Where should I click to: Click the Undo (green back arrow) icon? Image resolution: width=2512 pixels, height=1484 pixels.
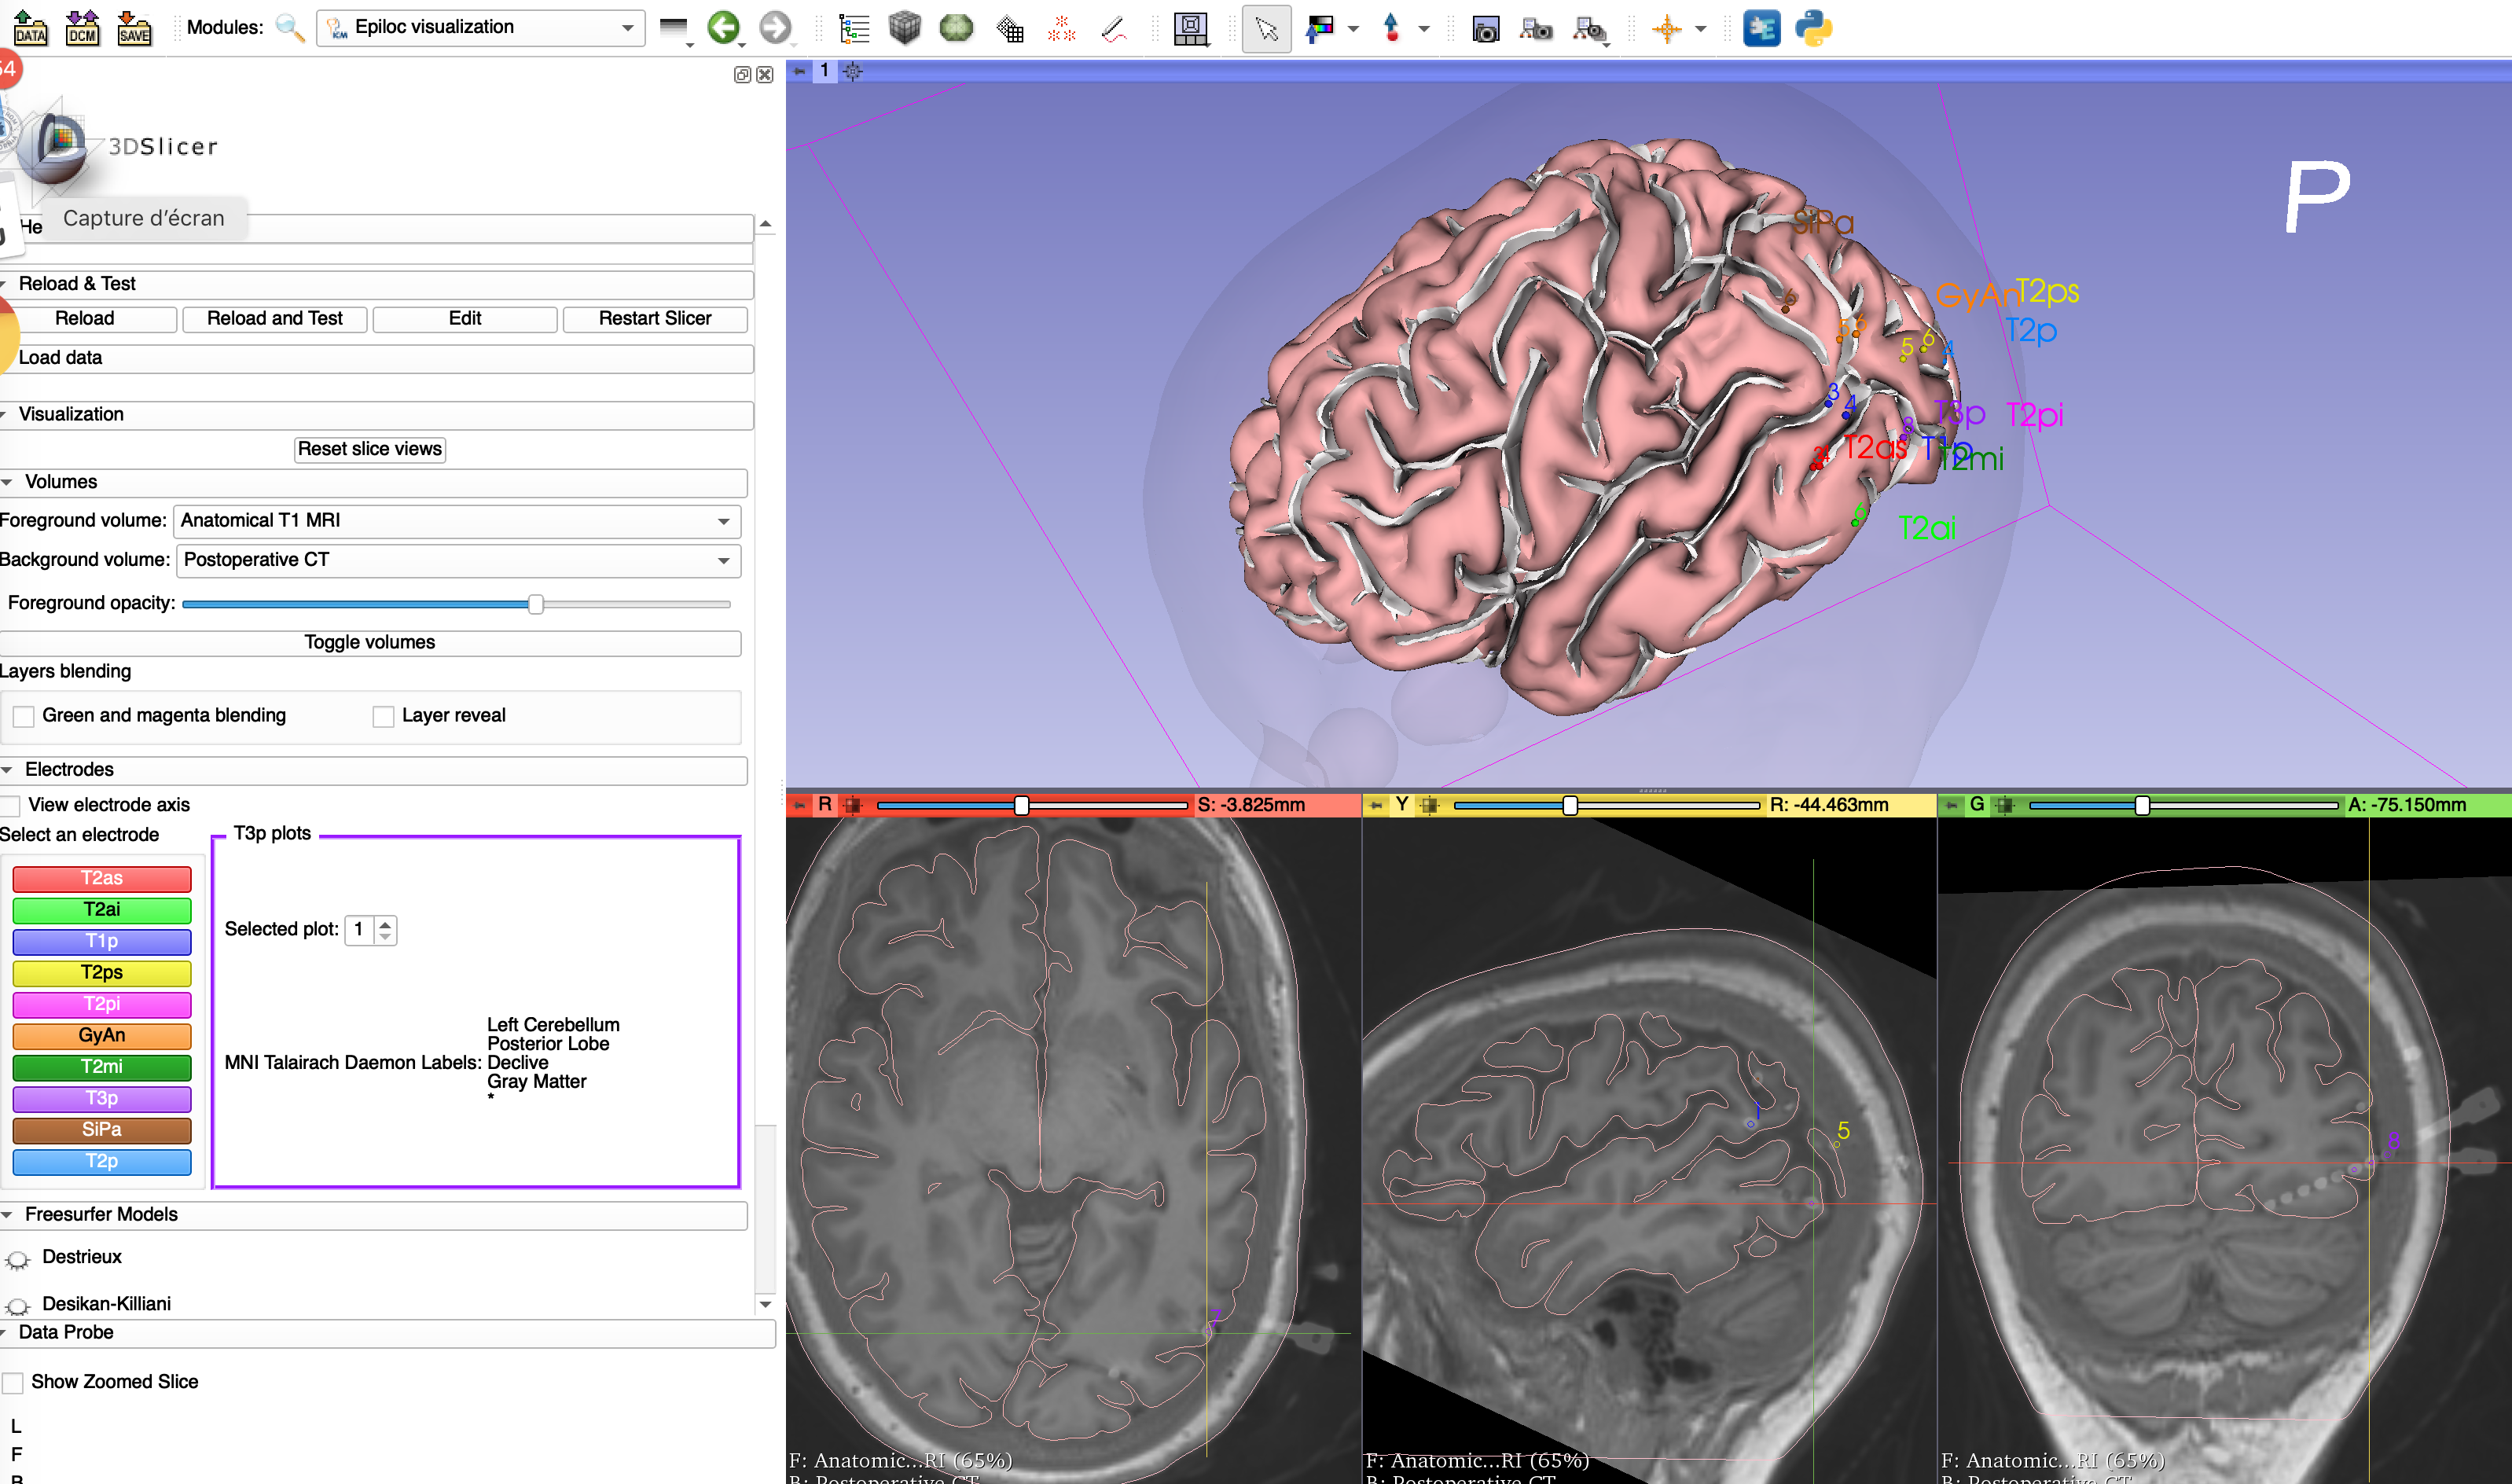pyautogui.click(x=725, y=28)
